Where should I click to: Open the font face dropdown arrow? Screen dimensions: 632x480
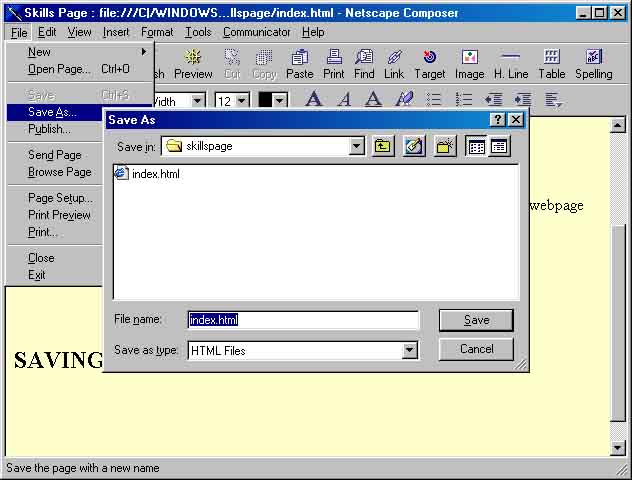198,100
